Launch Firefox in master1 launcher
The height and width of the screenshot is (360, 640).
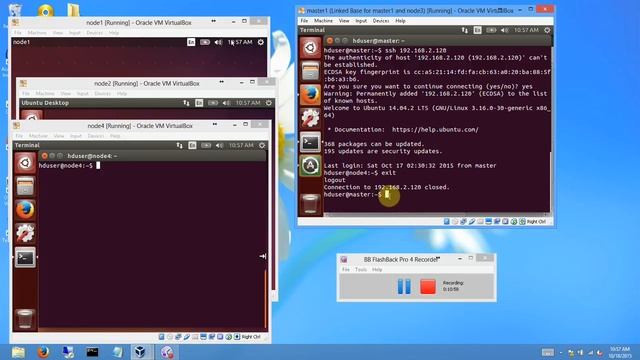[310, 95]
